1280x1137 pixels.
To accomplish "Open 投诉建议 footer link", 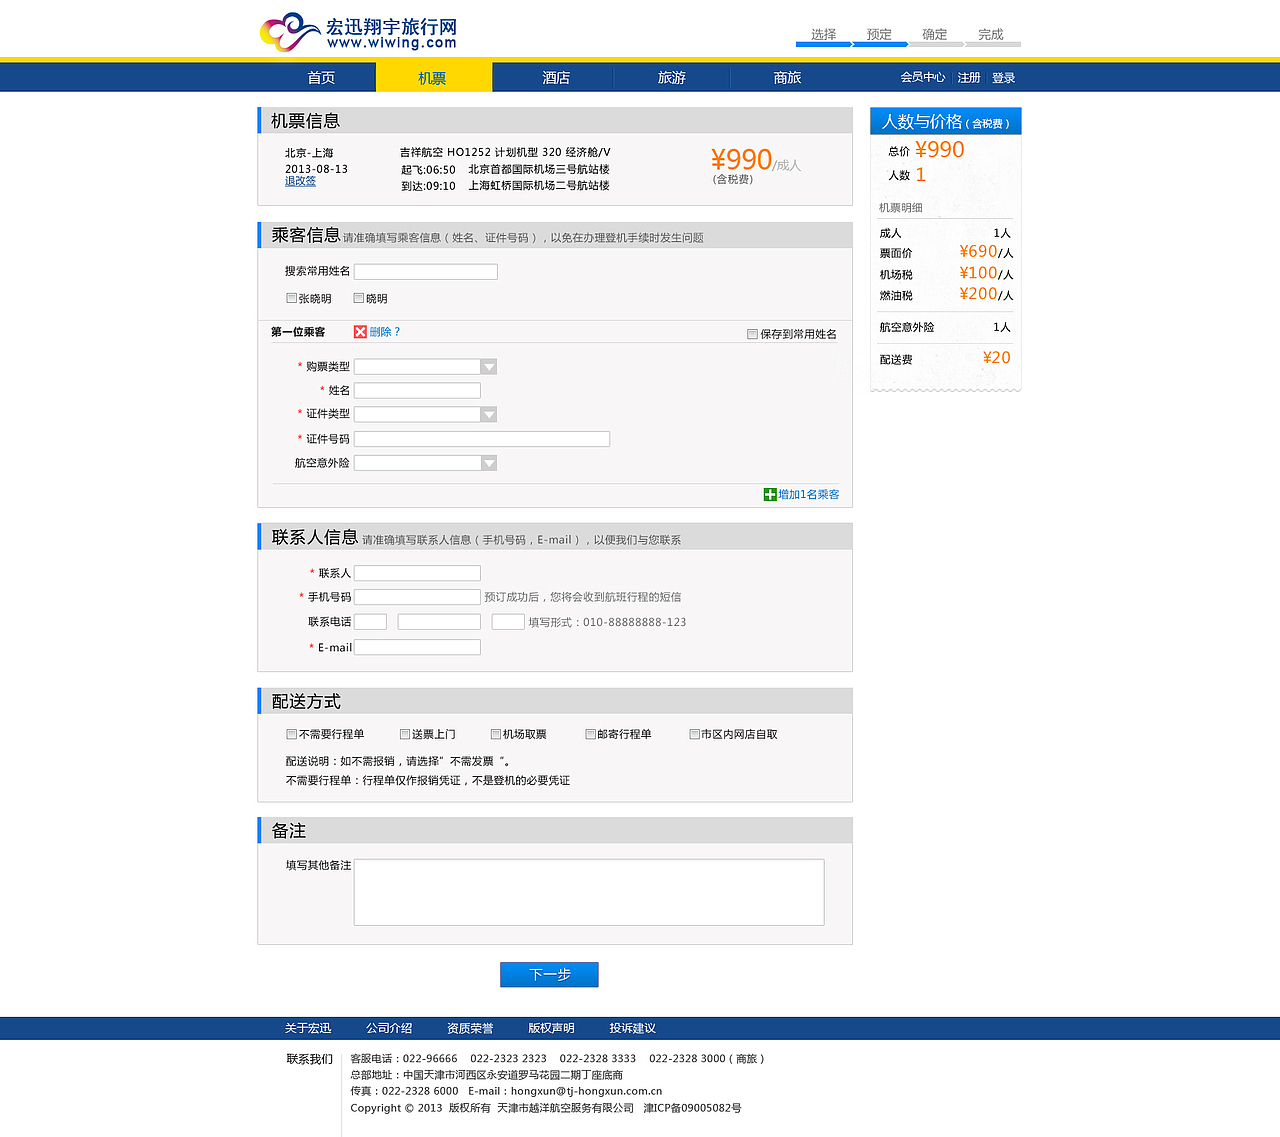I will 633,1028.
